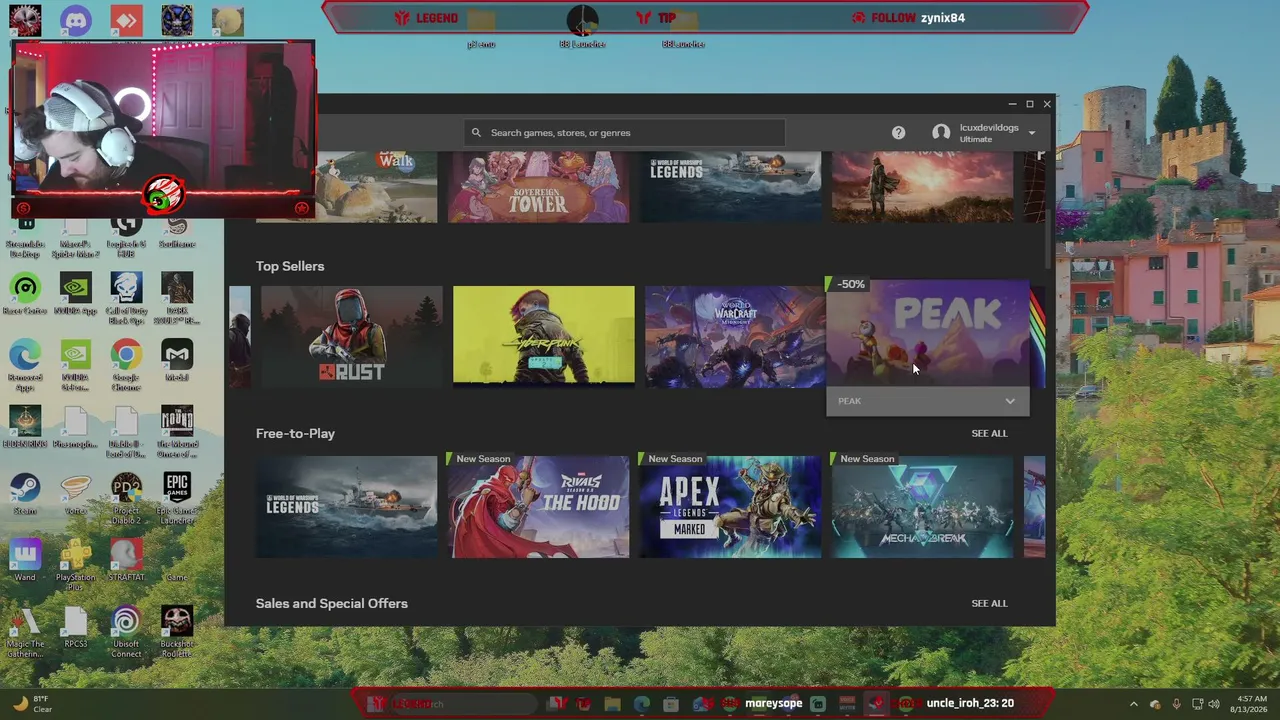
Task: Open the weather widget on taskbar
Action: pyautogui.click(x=32, y=704)
